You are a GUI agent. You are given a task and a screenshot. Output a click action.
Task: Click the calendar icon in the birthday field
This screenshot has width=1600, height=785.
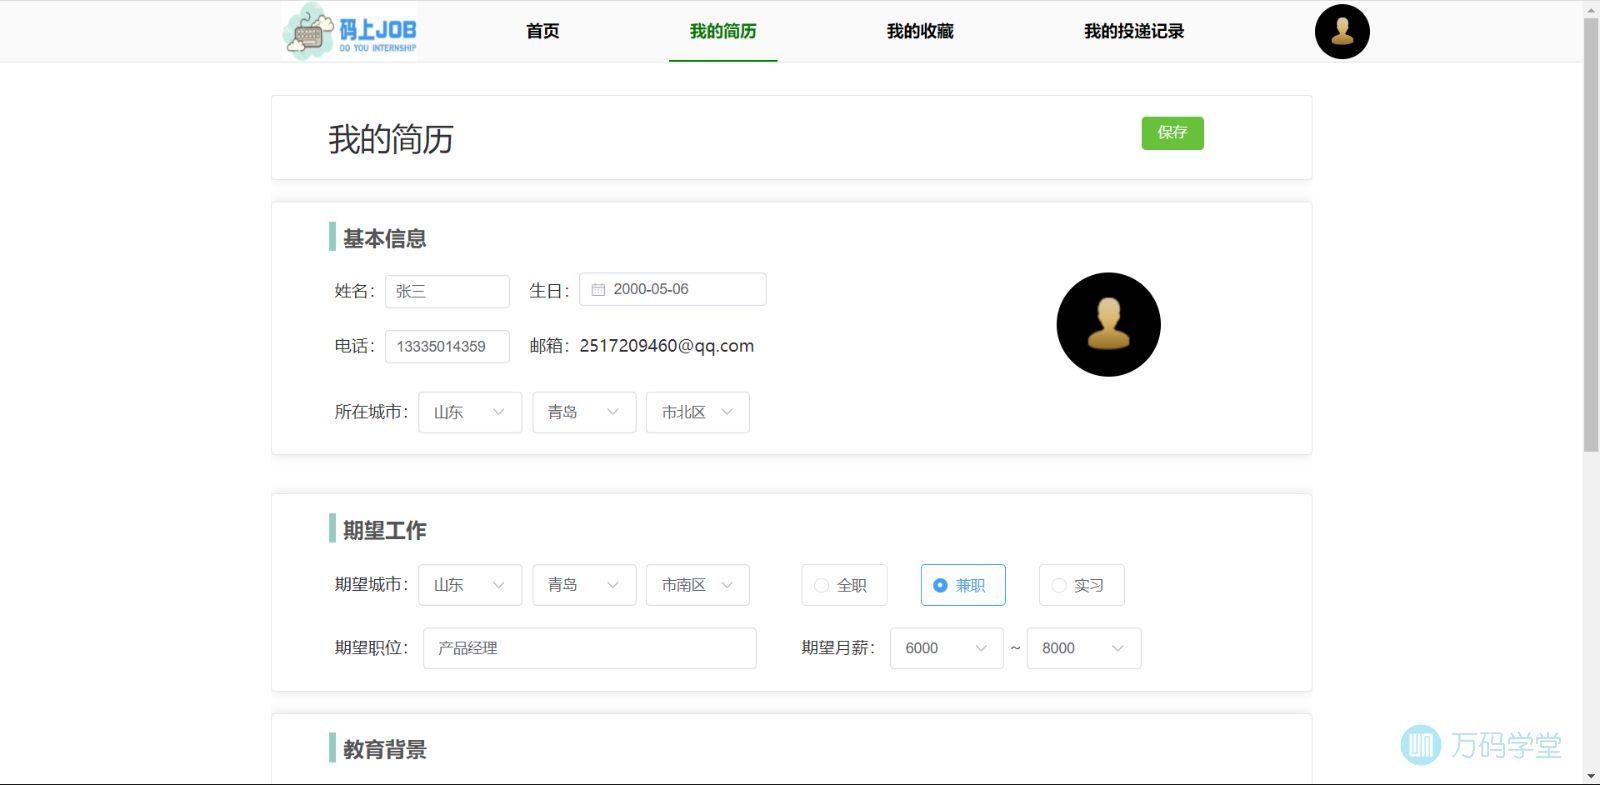point(598,289)
